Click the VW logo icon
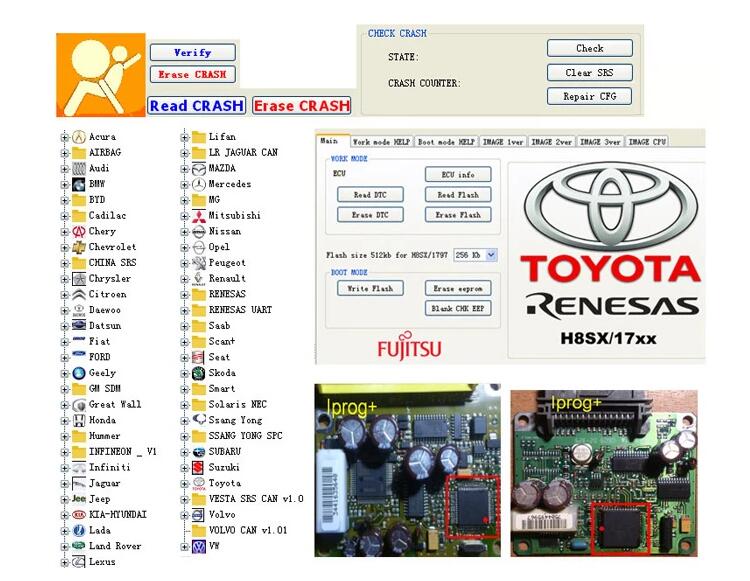The width and height of the screenshot is (750, 581). point(199,547)
